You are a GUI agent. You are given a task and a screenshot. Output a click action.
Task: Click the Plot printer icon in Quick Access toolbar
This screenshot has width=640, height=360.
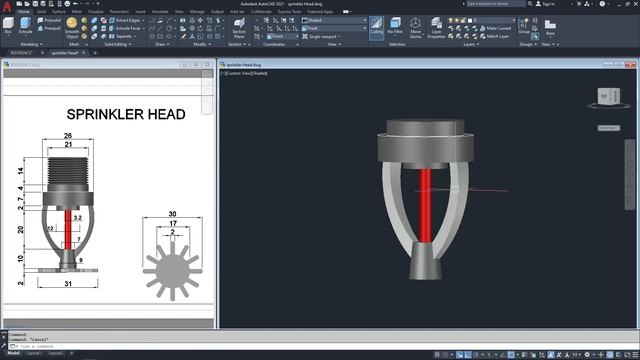(67, 4)
